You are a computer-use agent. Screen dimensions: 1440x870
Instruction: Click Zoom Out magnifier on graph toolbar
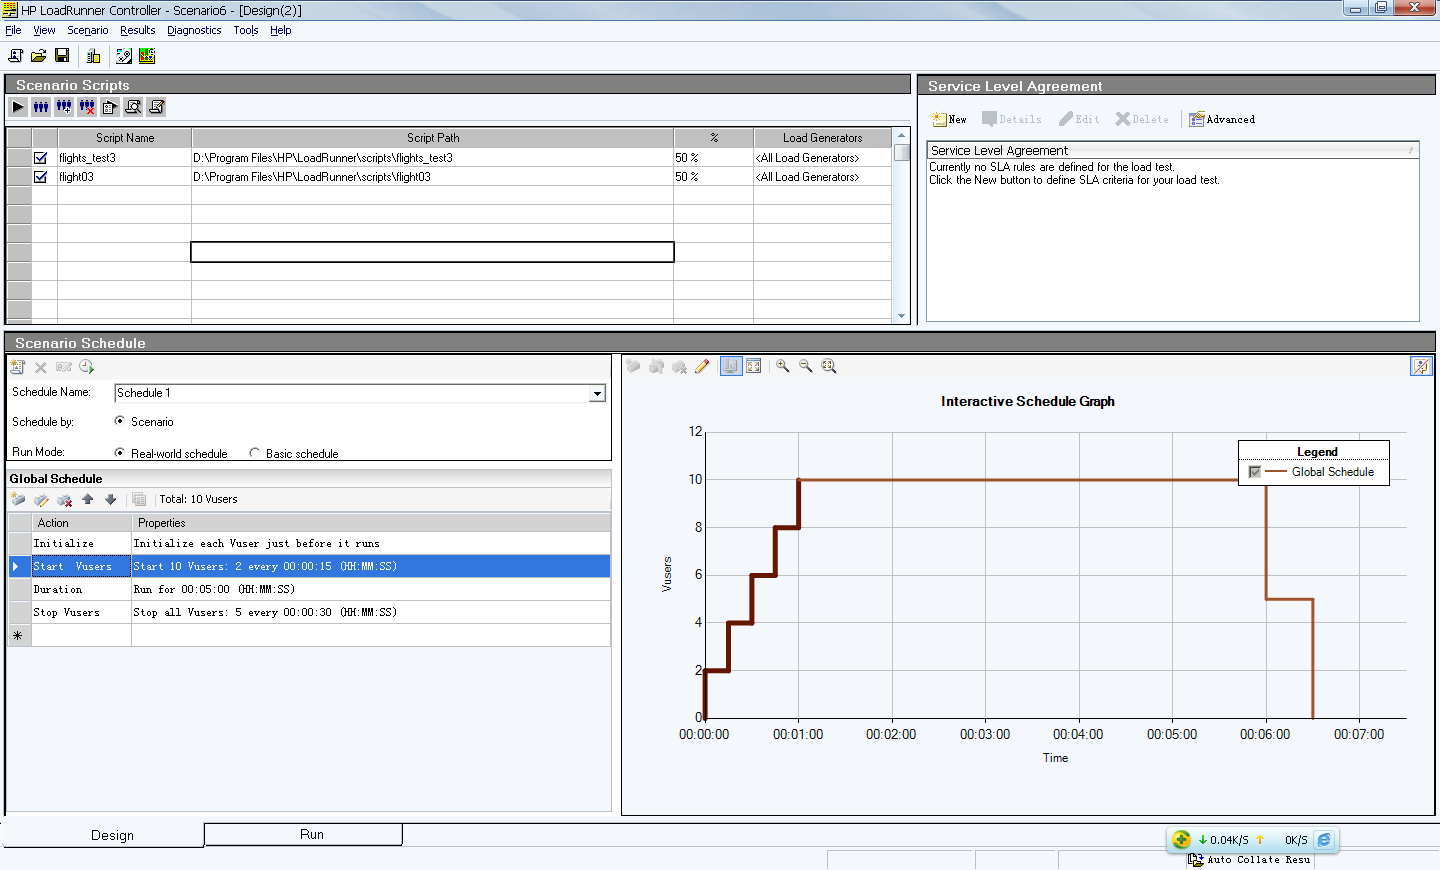pyautogui.click(x=805, y=366)
